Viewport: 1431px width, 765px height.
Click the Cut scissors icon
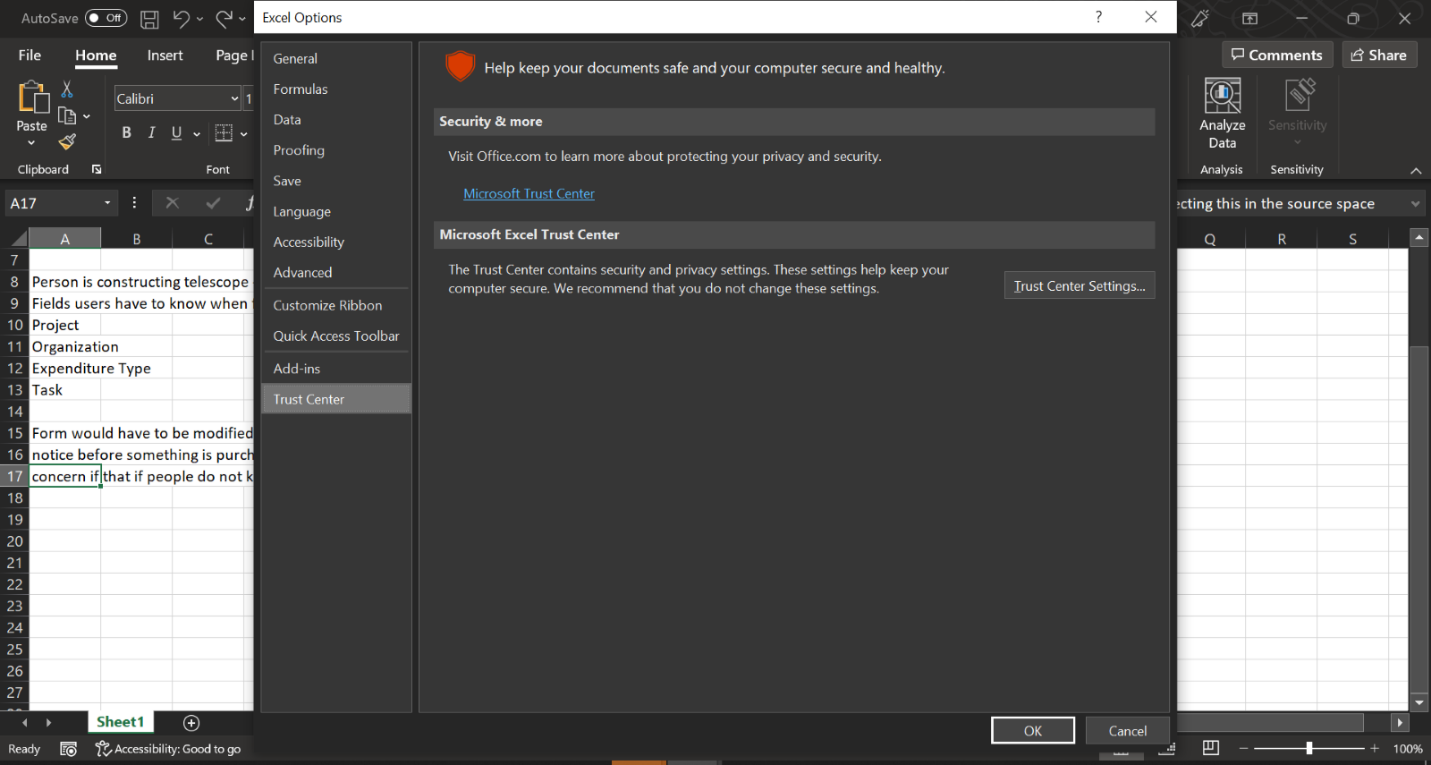tap(67, 90)
